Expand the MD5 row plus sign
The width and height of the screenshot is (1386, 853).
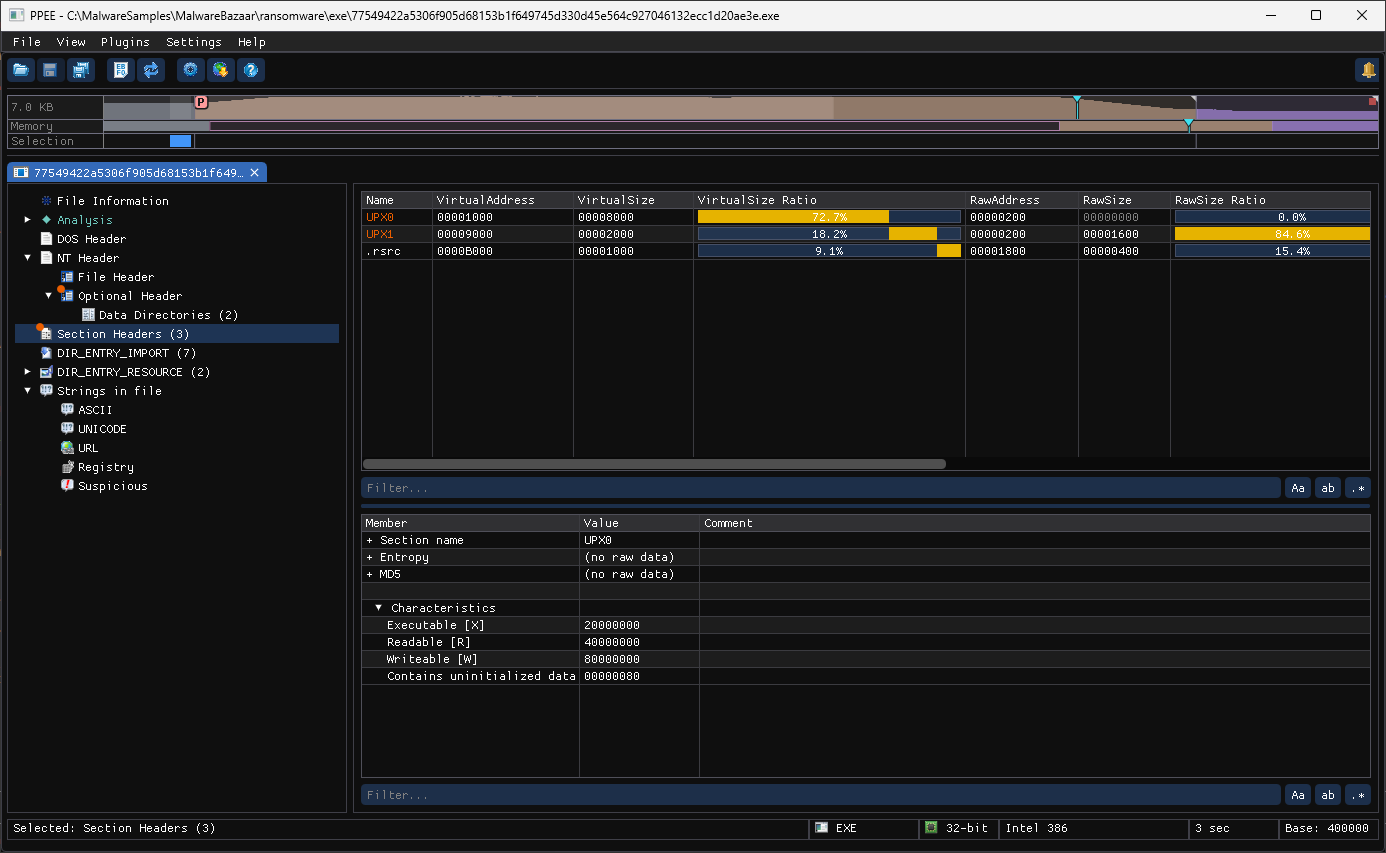(x=370, y=574)
